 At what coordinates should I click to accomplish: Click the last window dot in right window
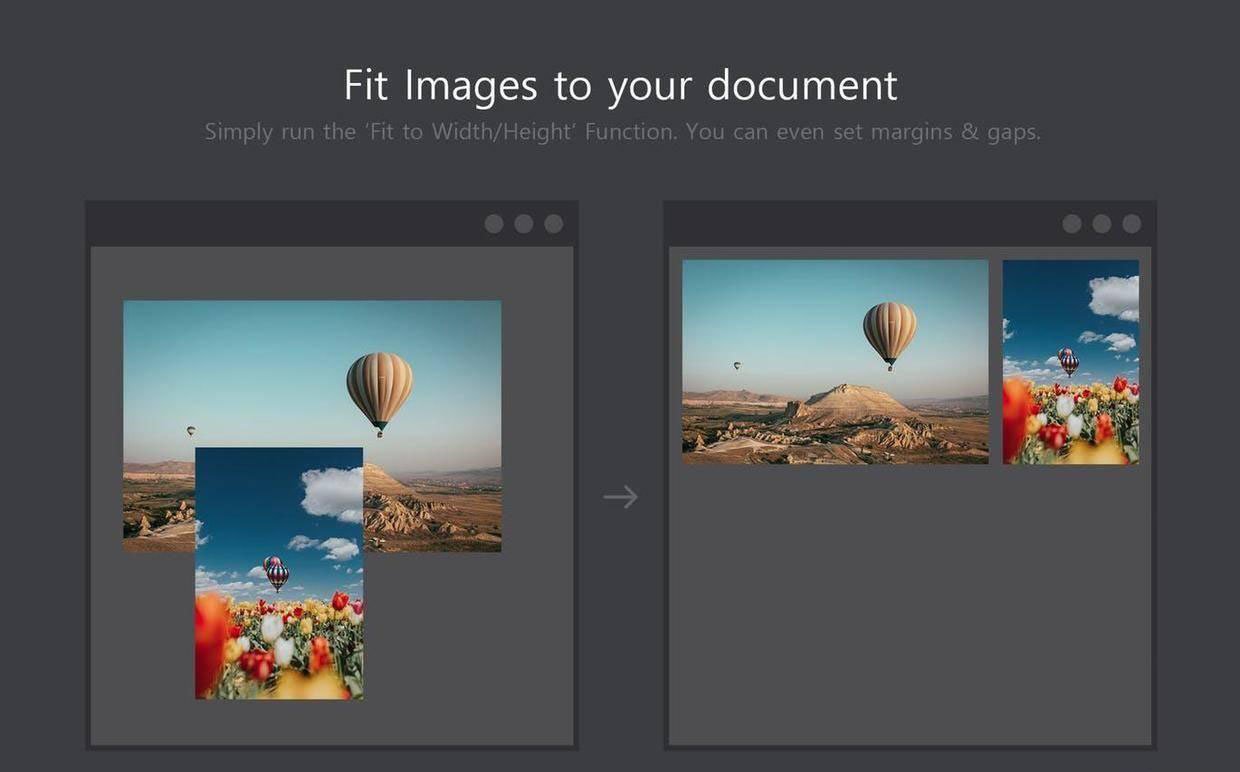(x=1132, y=224)
